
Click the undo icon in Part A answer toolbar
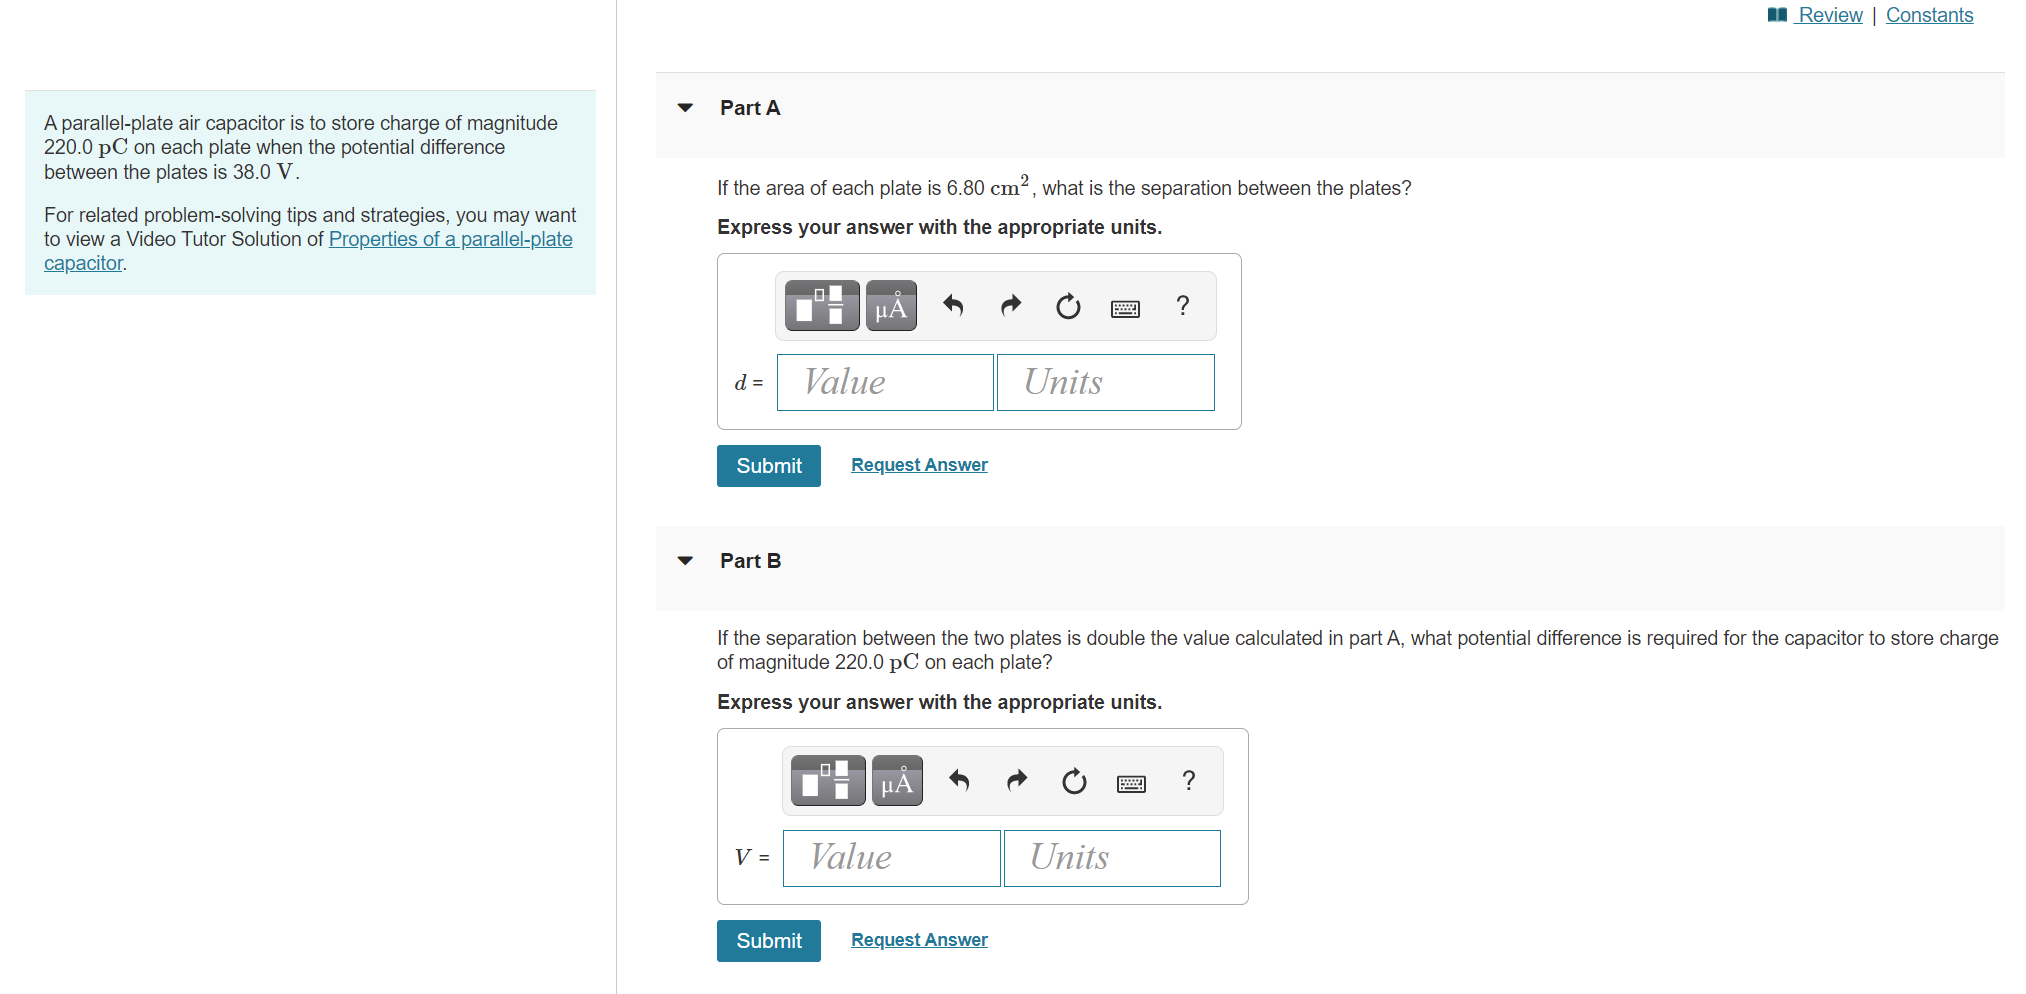click(952, 306)
